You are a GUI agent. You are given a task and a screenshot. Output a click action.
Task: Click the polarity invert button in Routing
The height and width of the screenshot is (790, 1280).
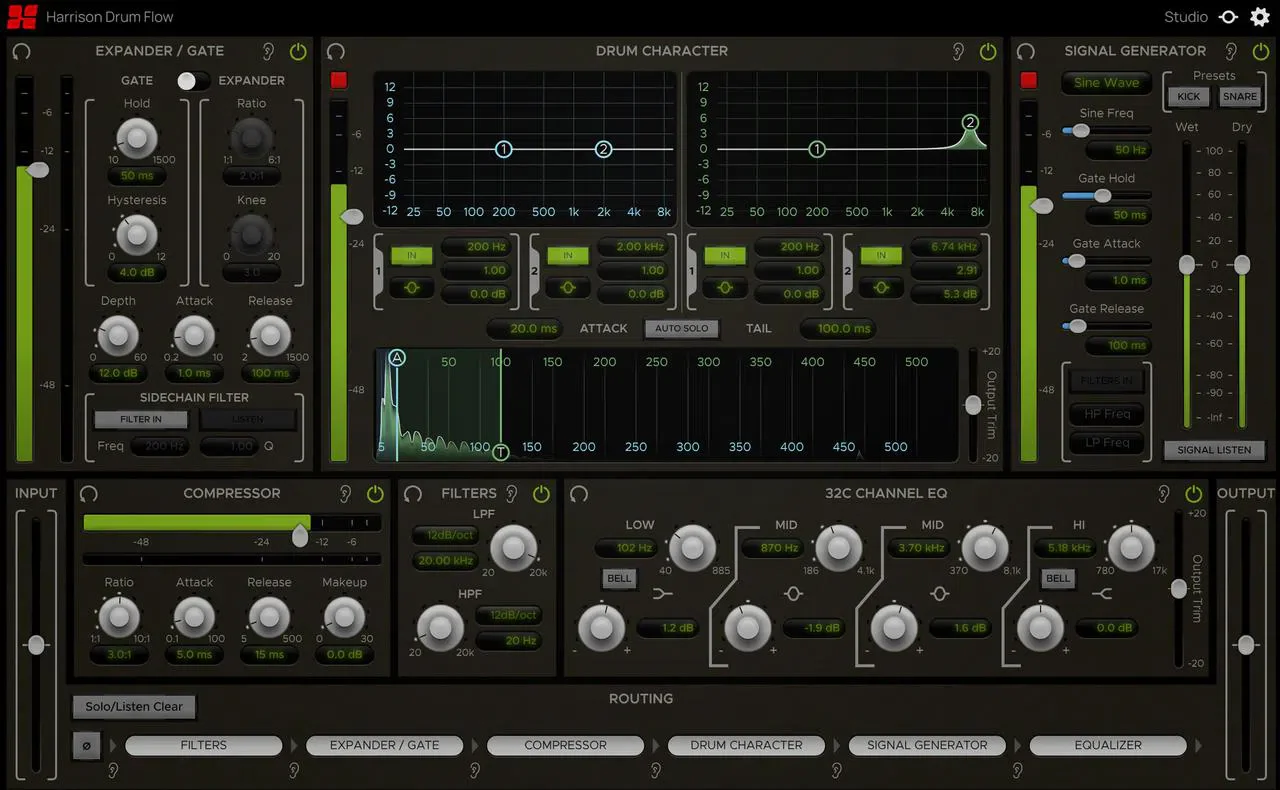click(86, 745)
